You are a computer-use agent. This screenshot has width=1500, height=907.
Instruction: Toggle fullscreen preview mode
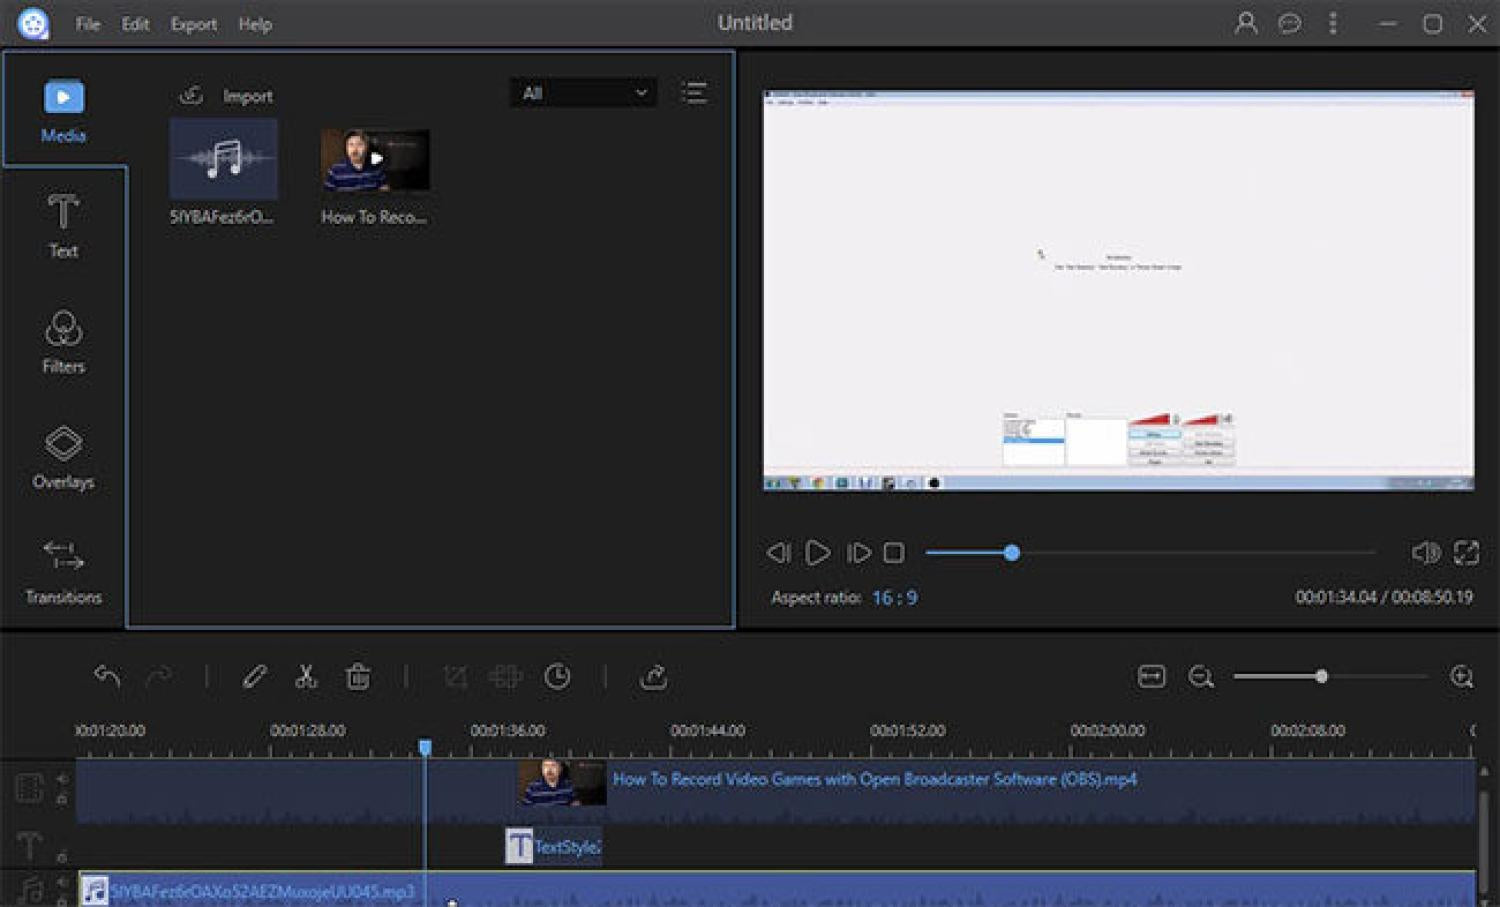point(1466,553)
